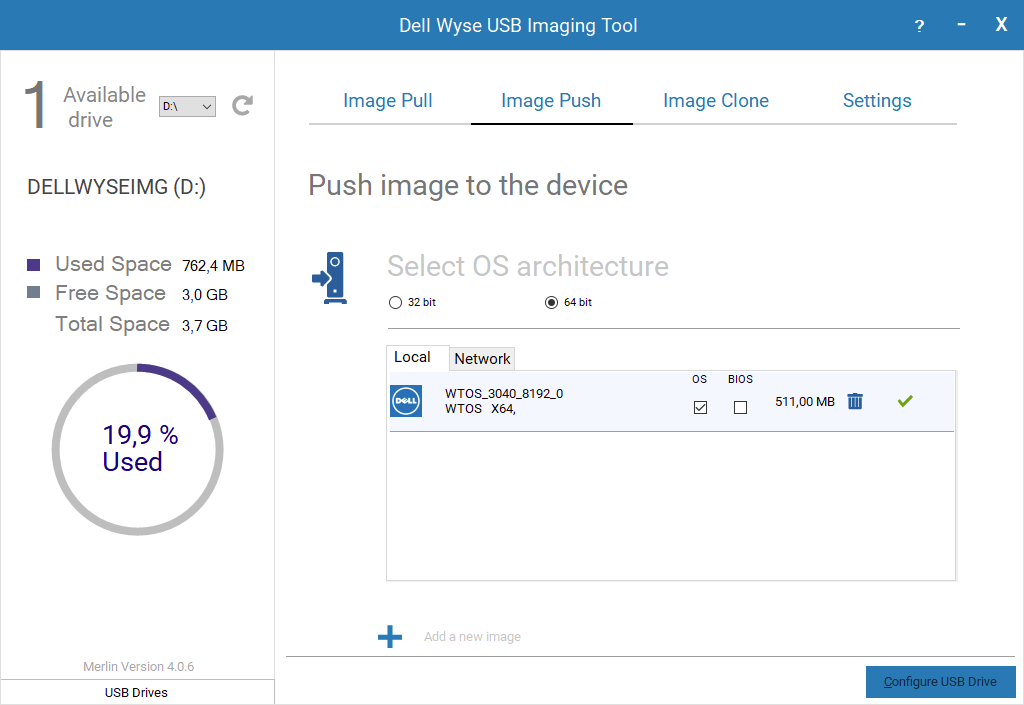Click the Configure USB Drive button
The width and height of the screenshot is (1024, 705).
pyautogui.click(x=940, y=682)
